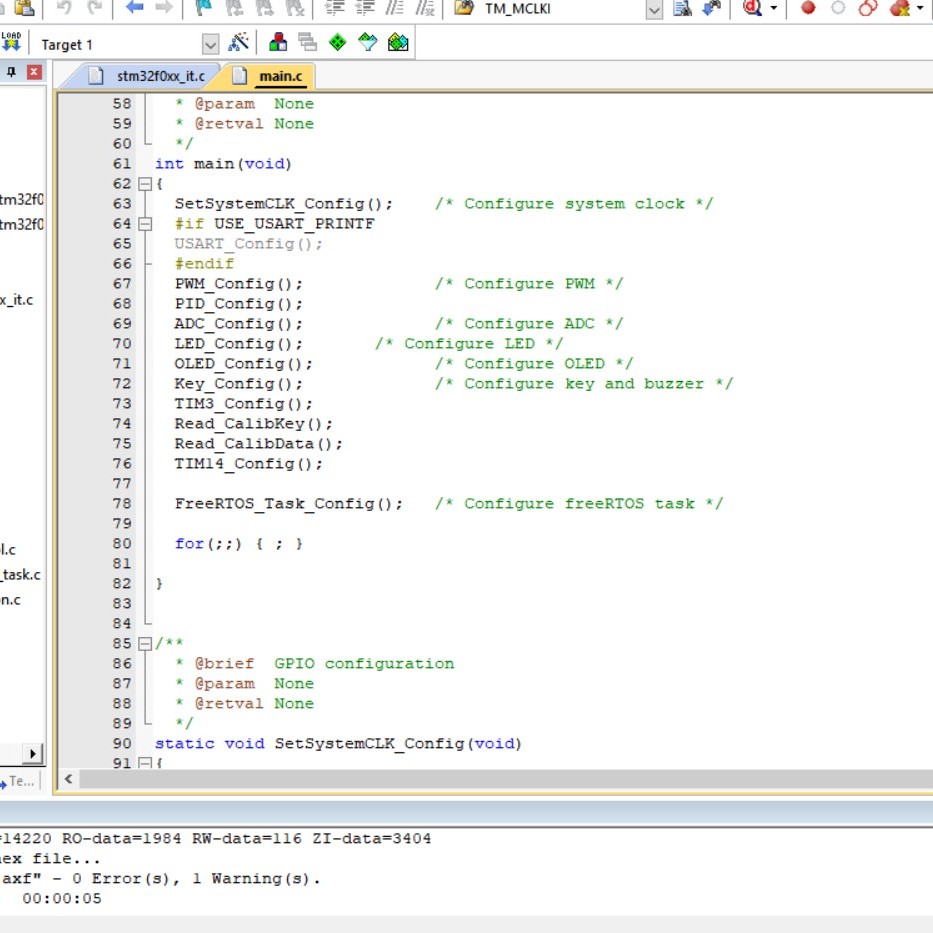Collapse the #if block at line 64
933x933 pixels.
coord(145,224)
